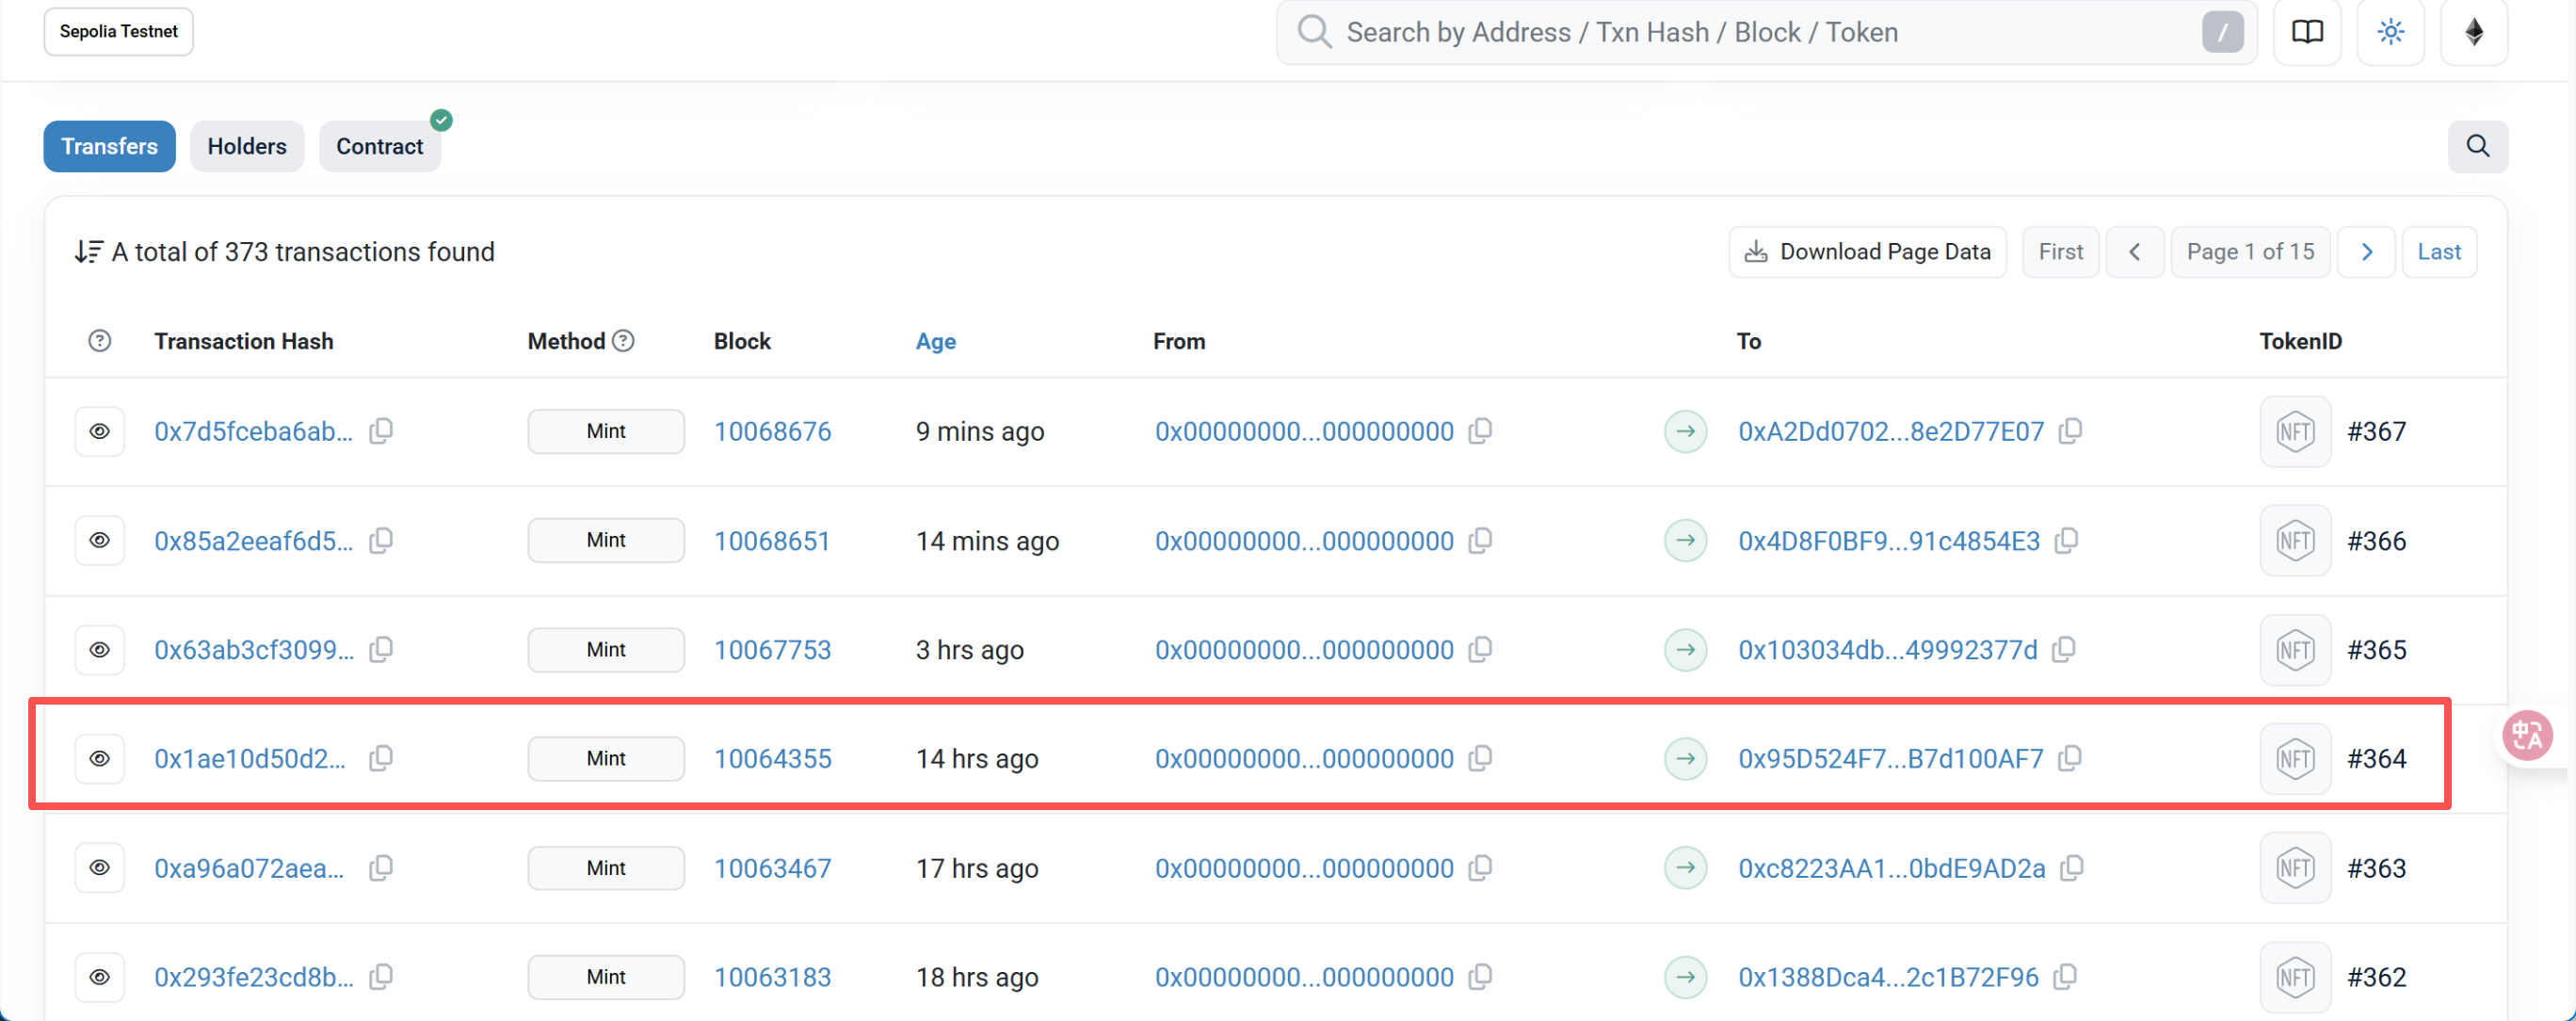Click Download Page Data button
The width and height of the screenshot is (2576, 1021).
coord(1867,252)
